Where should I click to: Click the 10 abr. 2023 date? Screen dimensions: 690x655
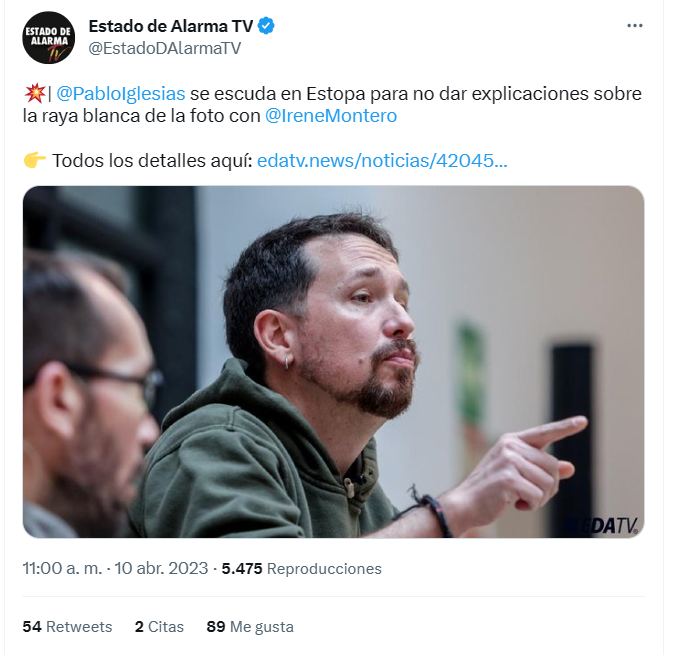(x=161, y=568)
